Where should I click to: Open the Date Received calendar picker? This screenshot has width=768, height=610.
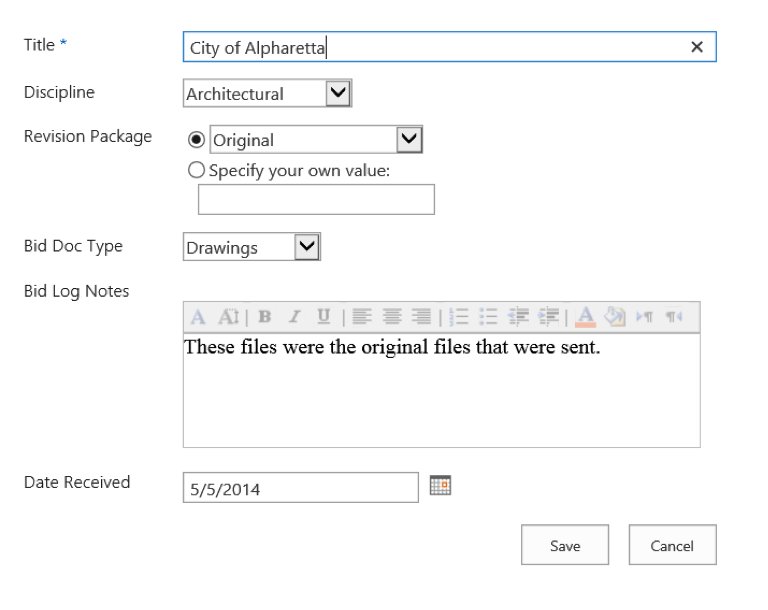440,486
